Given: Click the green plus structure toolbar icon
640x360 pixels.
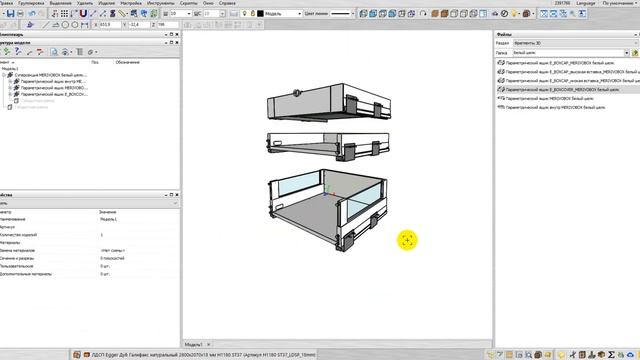Looking at the screenshot, I should (7, 52).
